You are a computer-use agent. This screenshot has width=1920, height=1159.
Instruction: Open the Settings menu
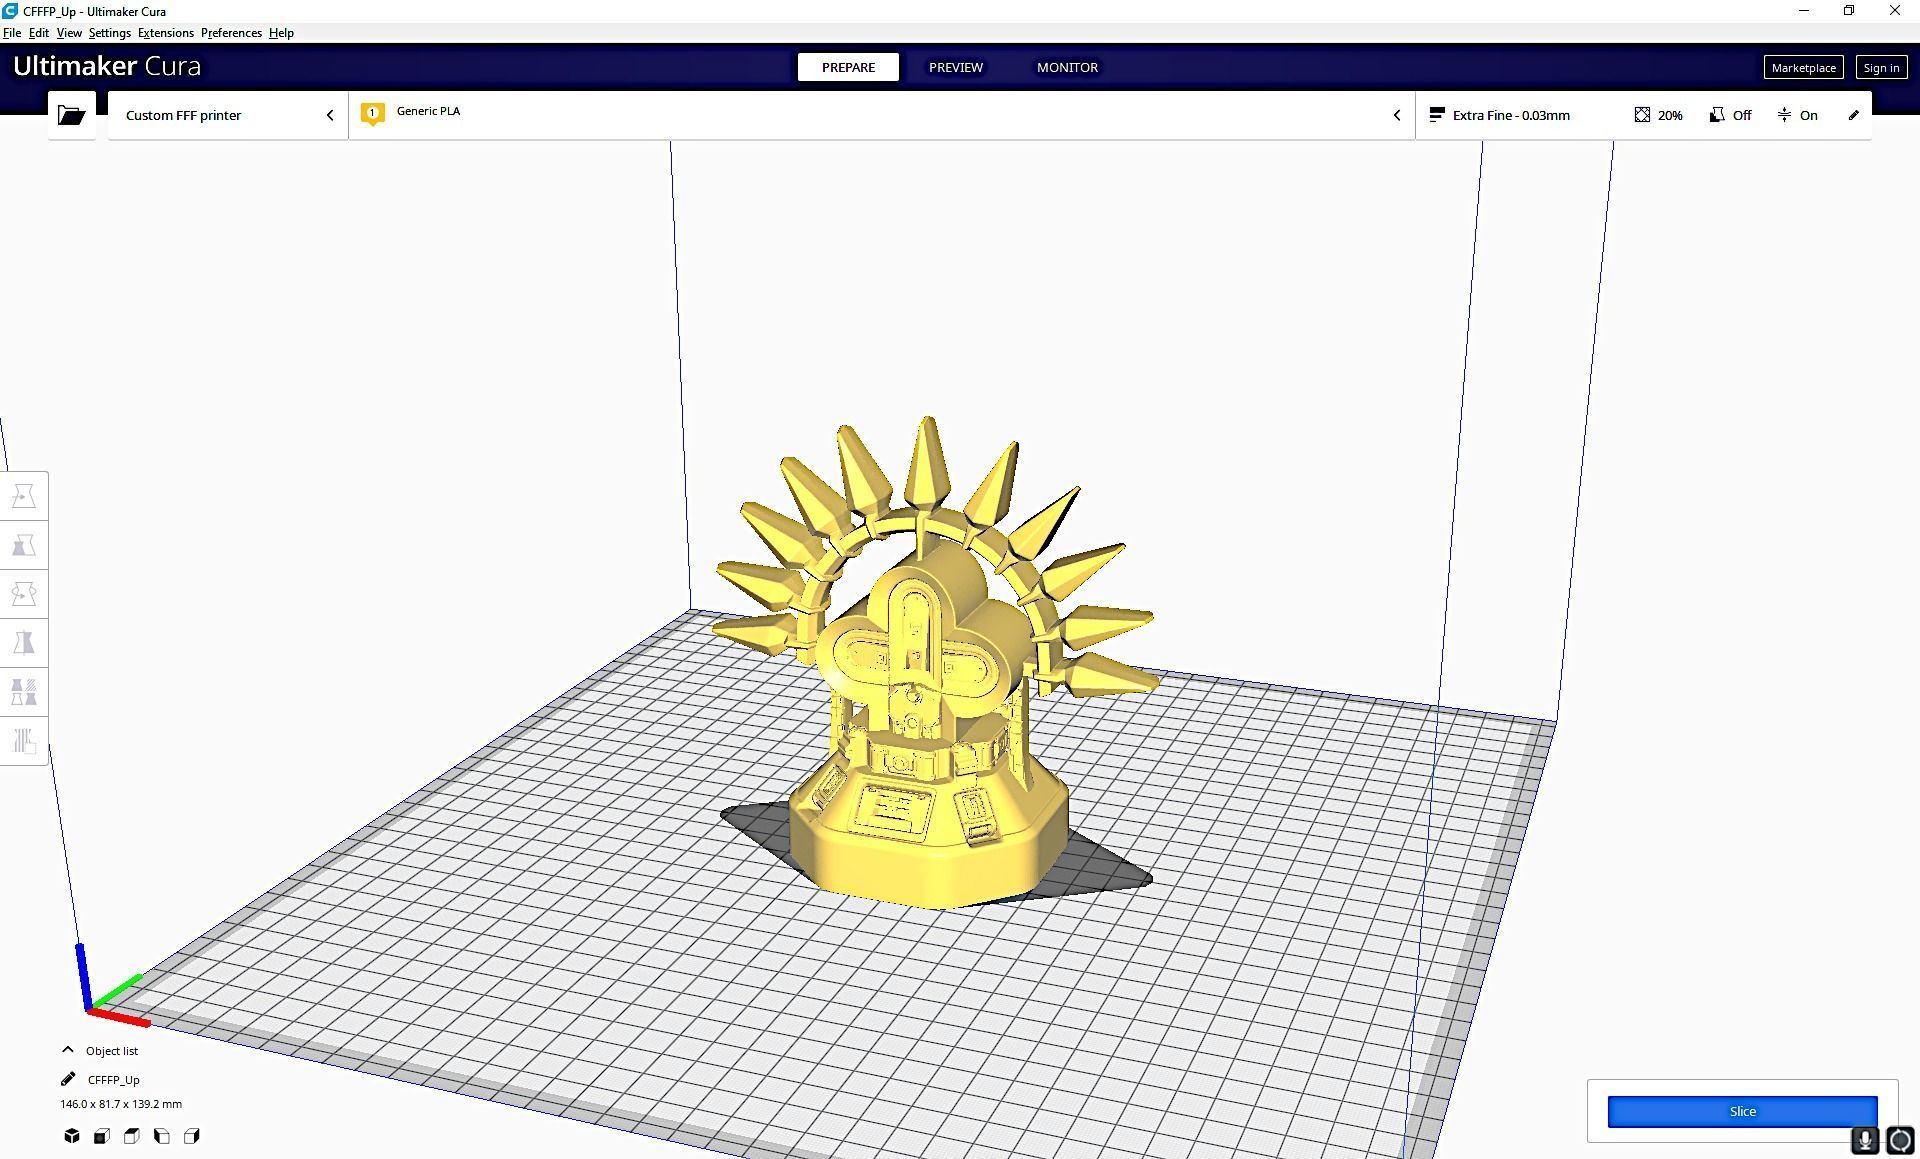(110, 33)
